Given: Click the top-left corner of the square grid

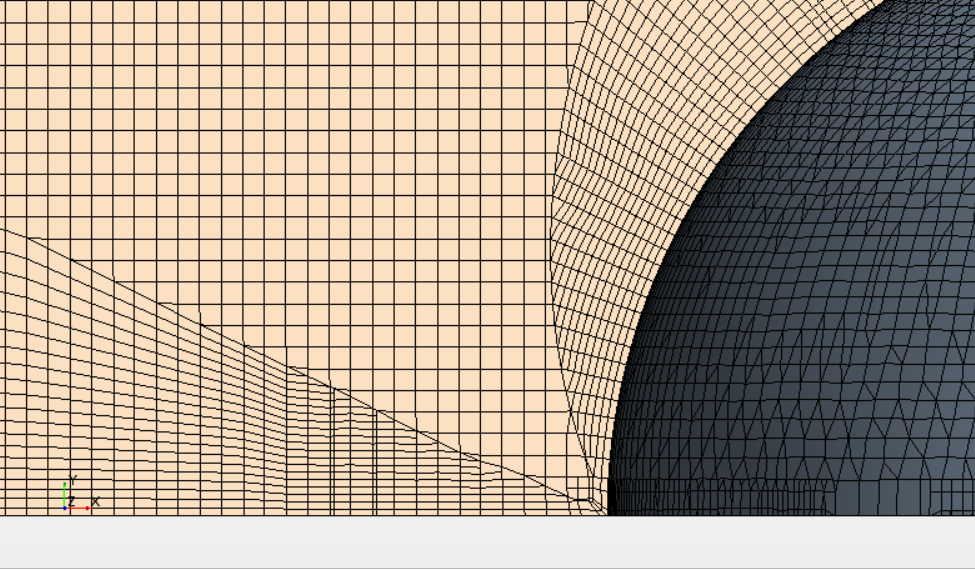Looking at the screenshot, I should [x=4, y=4].
